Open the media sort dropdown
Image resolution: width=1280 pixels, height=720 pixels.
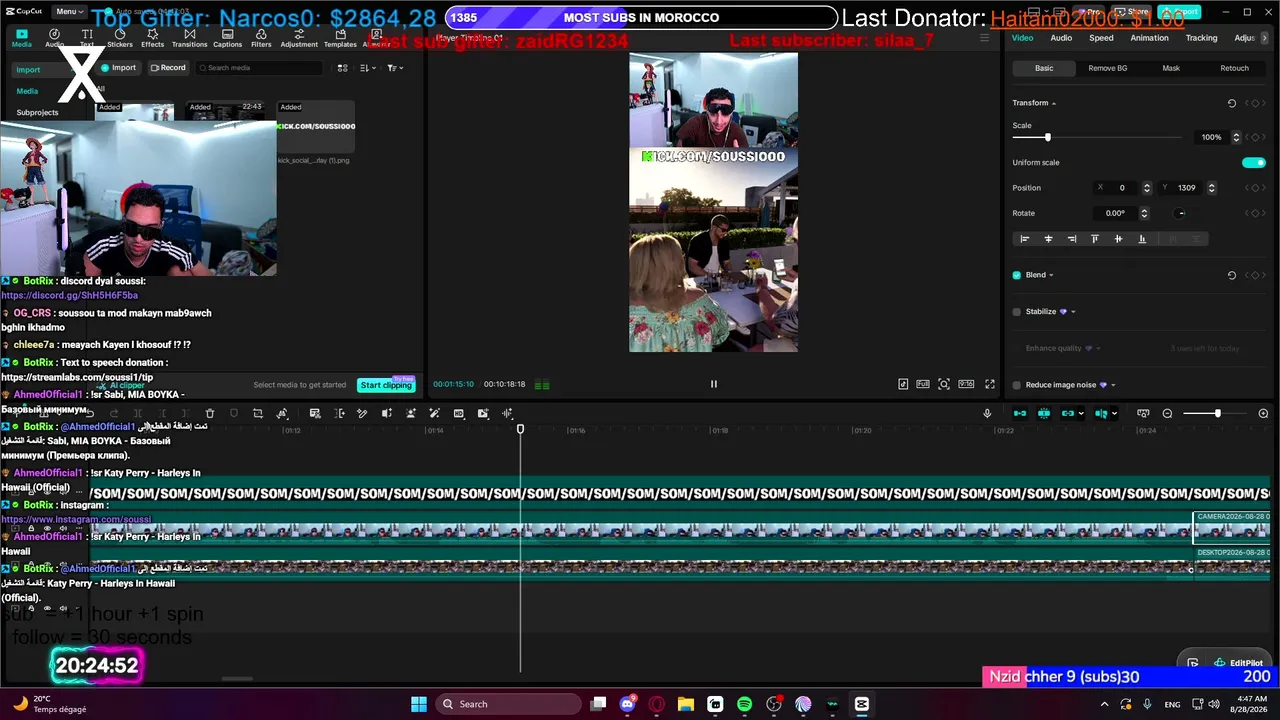[x=368, y=68]
